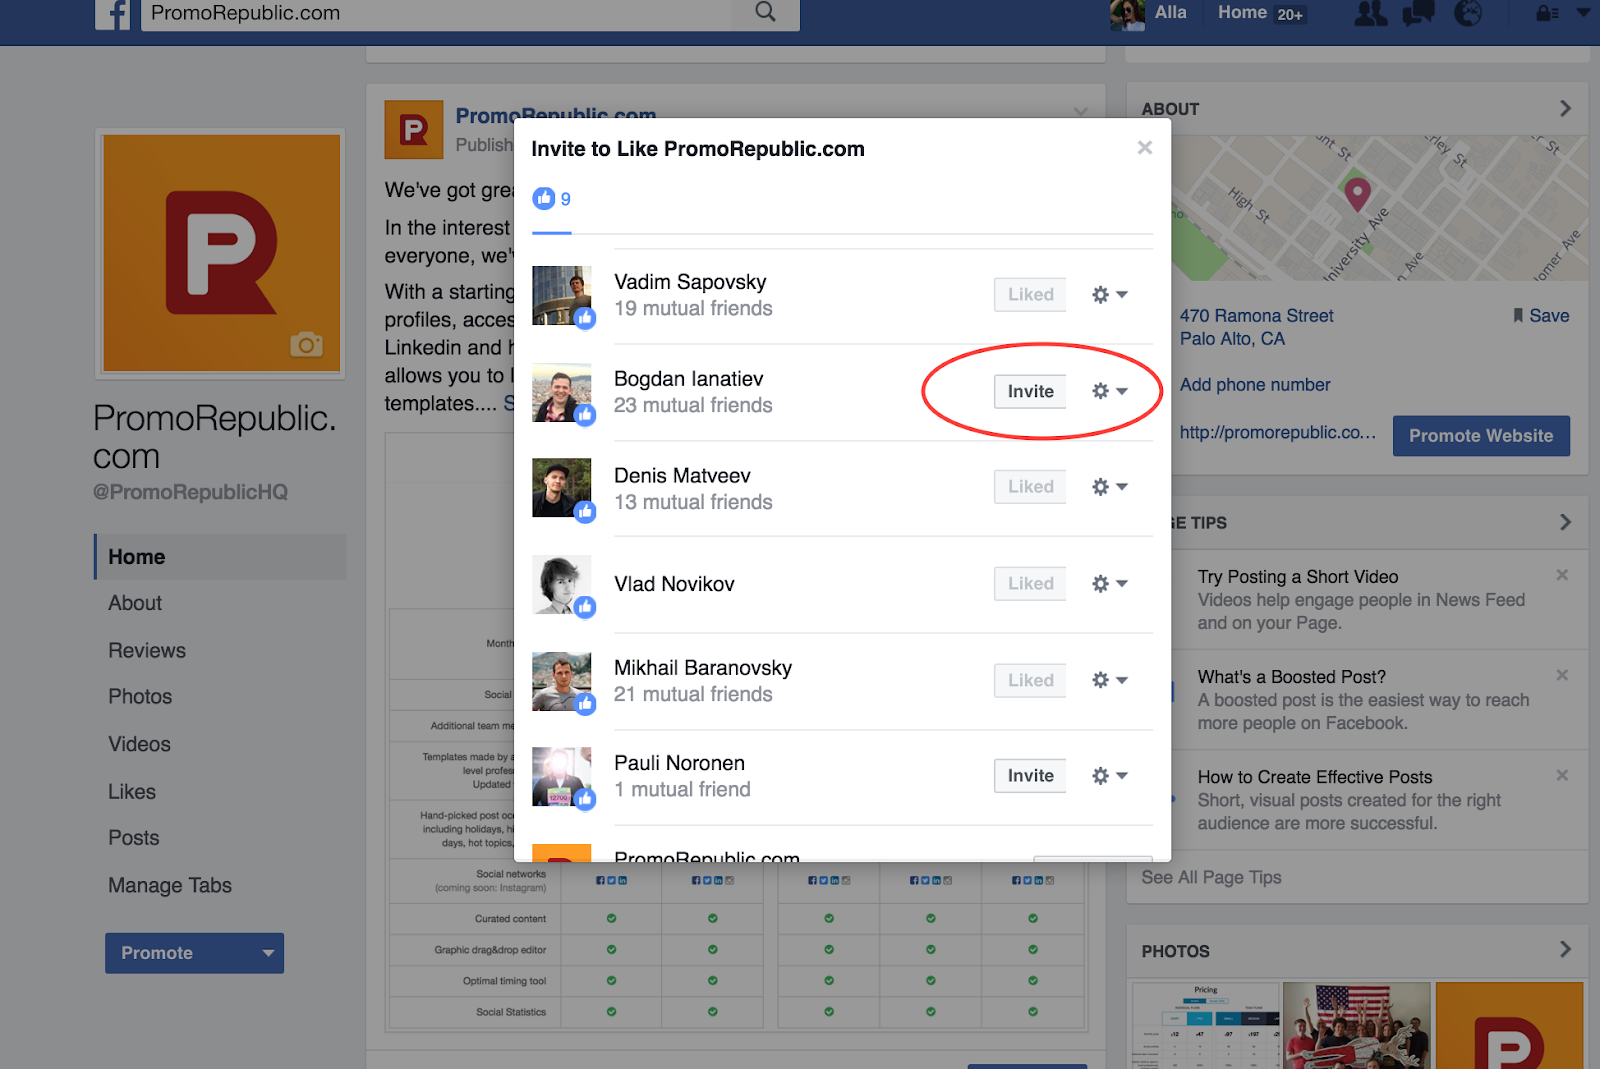Open Vadim Sapovsky's name link
Image resolution: width=1600 pixels, height=1069 pixels.
point(690,282)
